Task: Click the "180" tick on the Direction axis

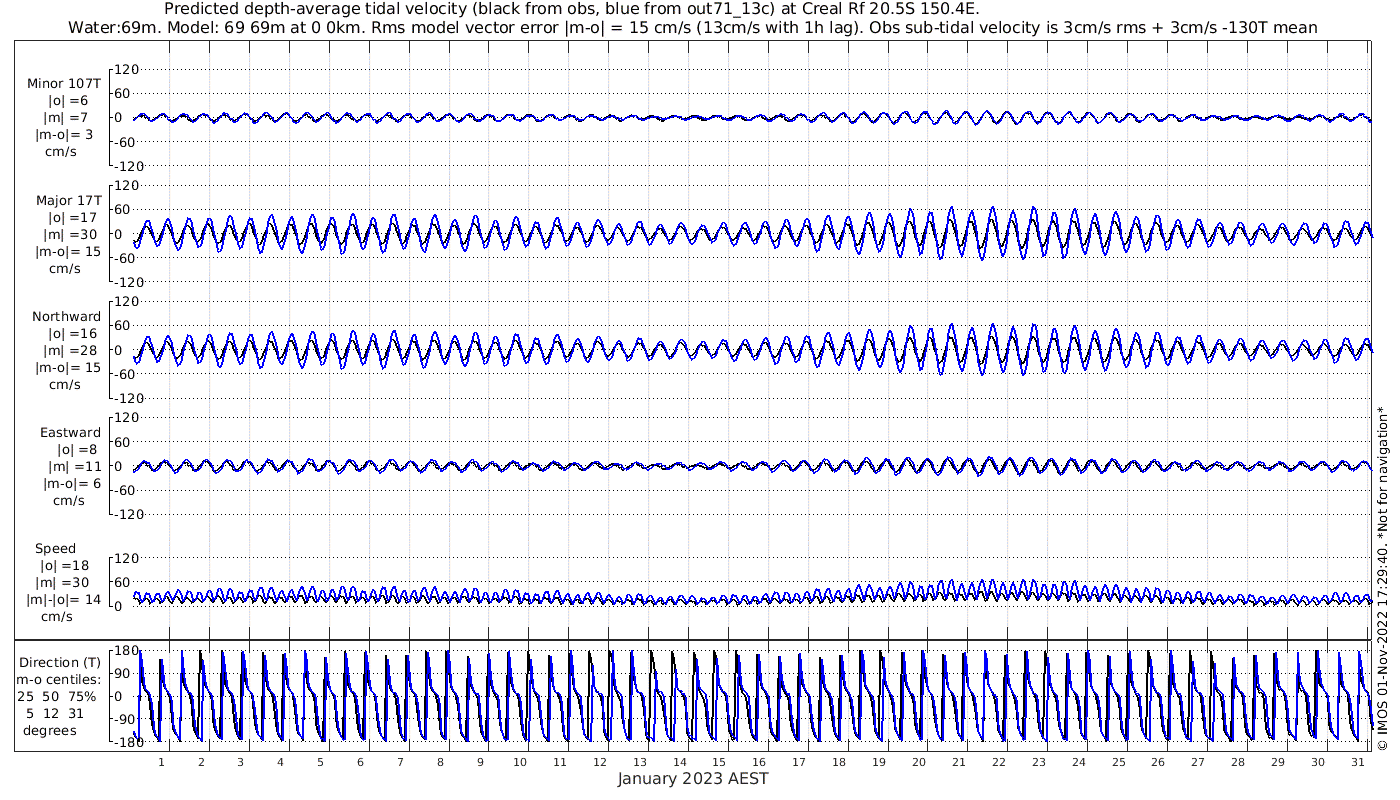Action: tap(126, 651)
